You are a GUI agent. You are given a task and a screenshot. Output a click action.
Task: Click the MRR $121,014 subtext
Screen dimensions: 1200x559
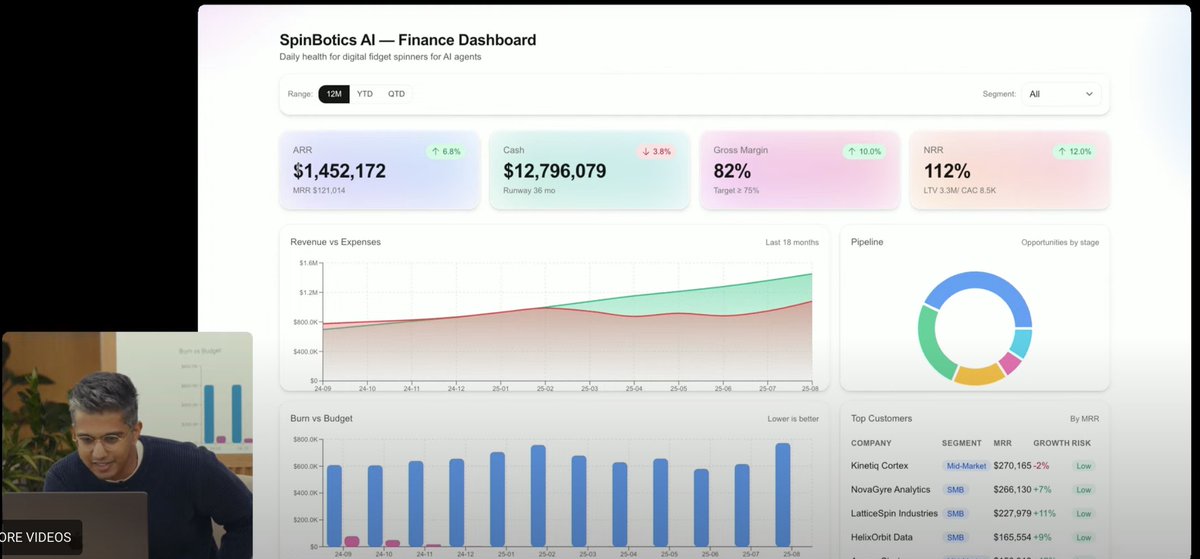[x=319, y=190]
